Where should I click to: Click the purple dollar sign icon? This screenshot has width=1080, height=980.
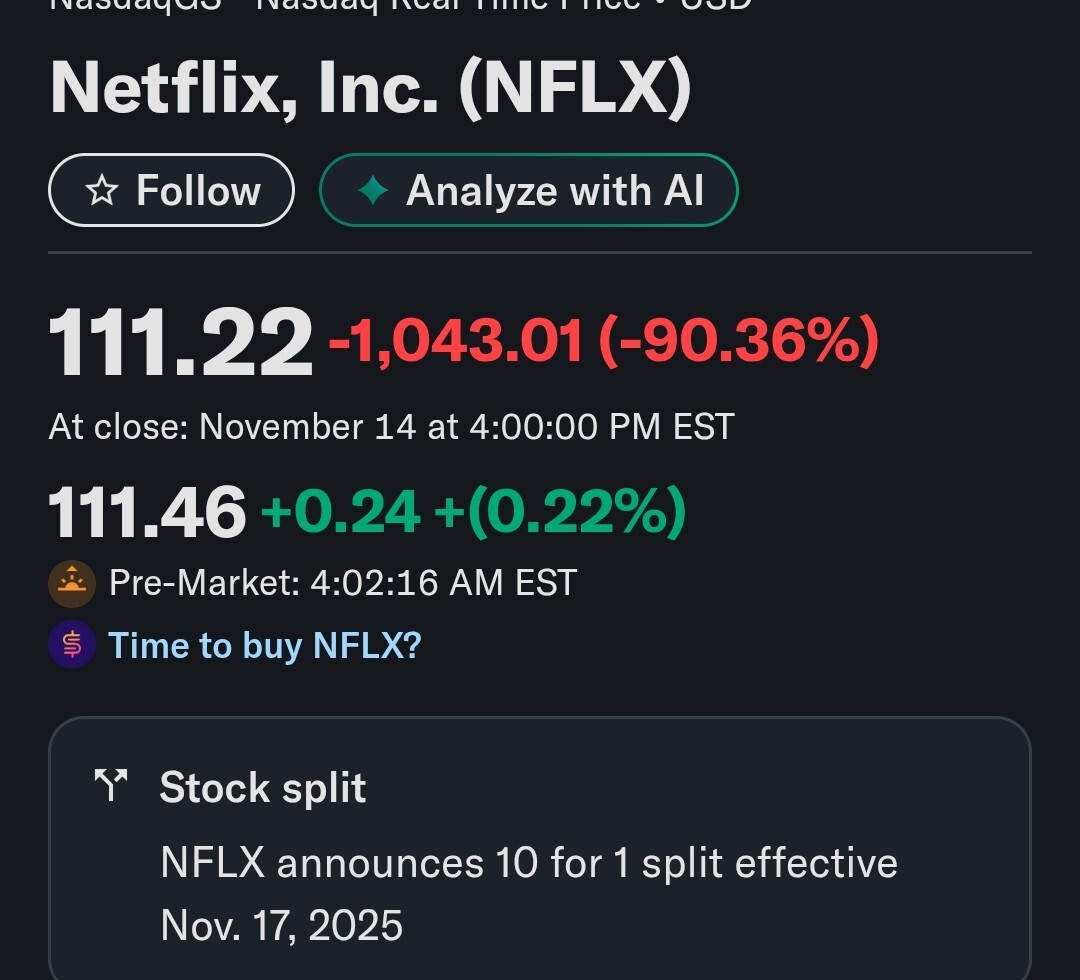72,645
